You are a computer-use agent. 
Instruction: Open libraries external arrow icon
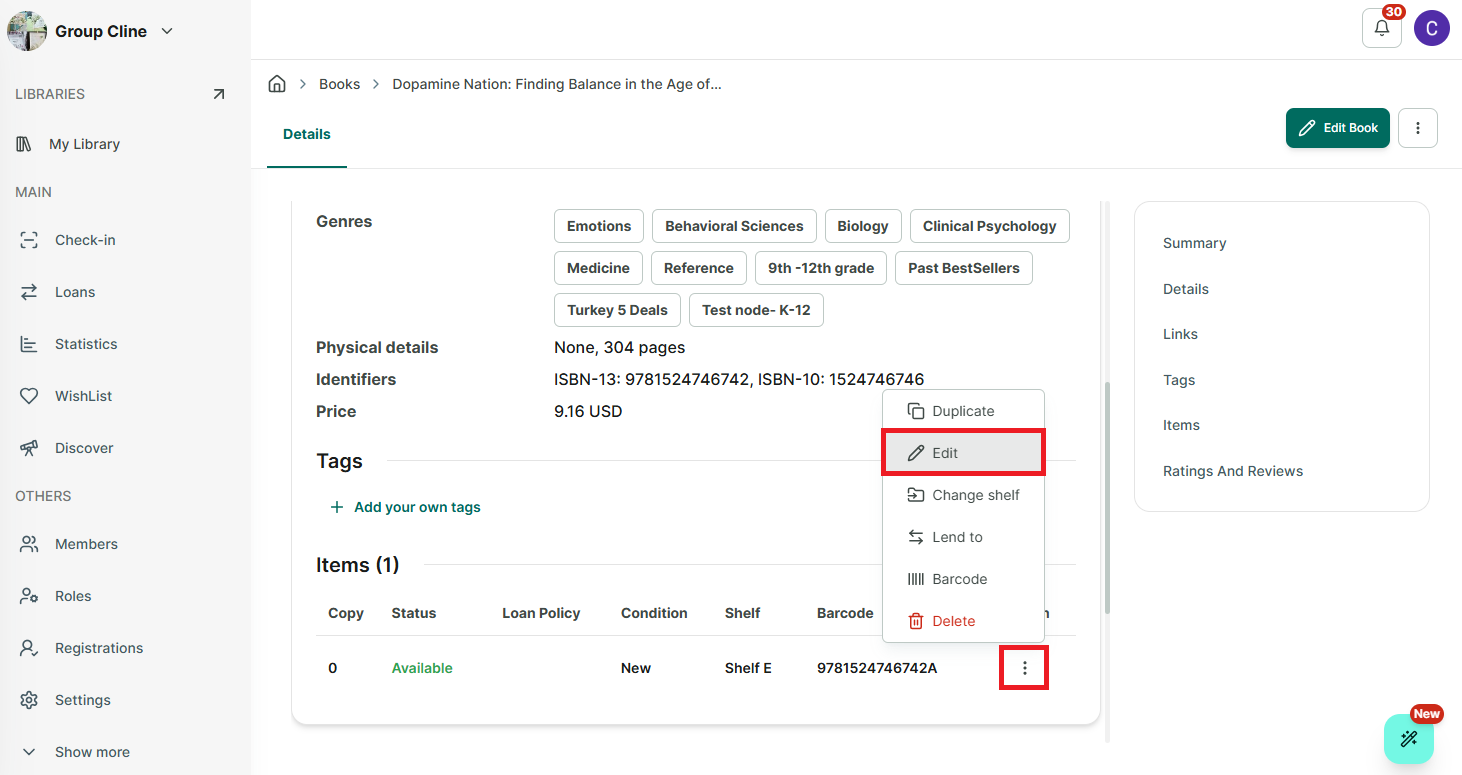pyautogui.click(x=219, y=94)
